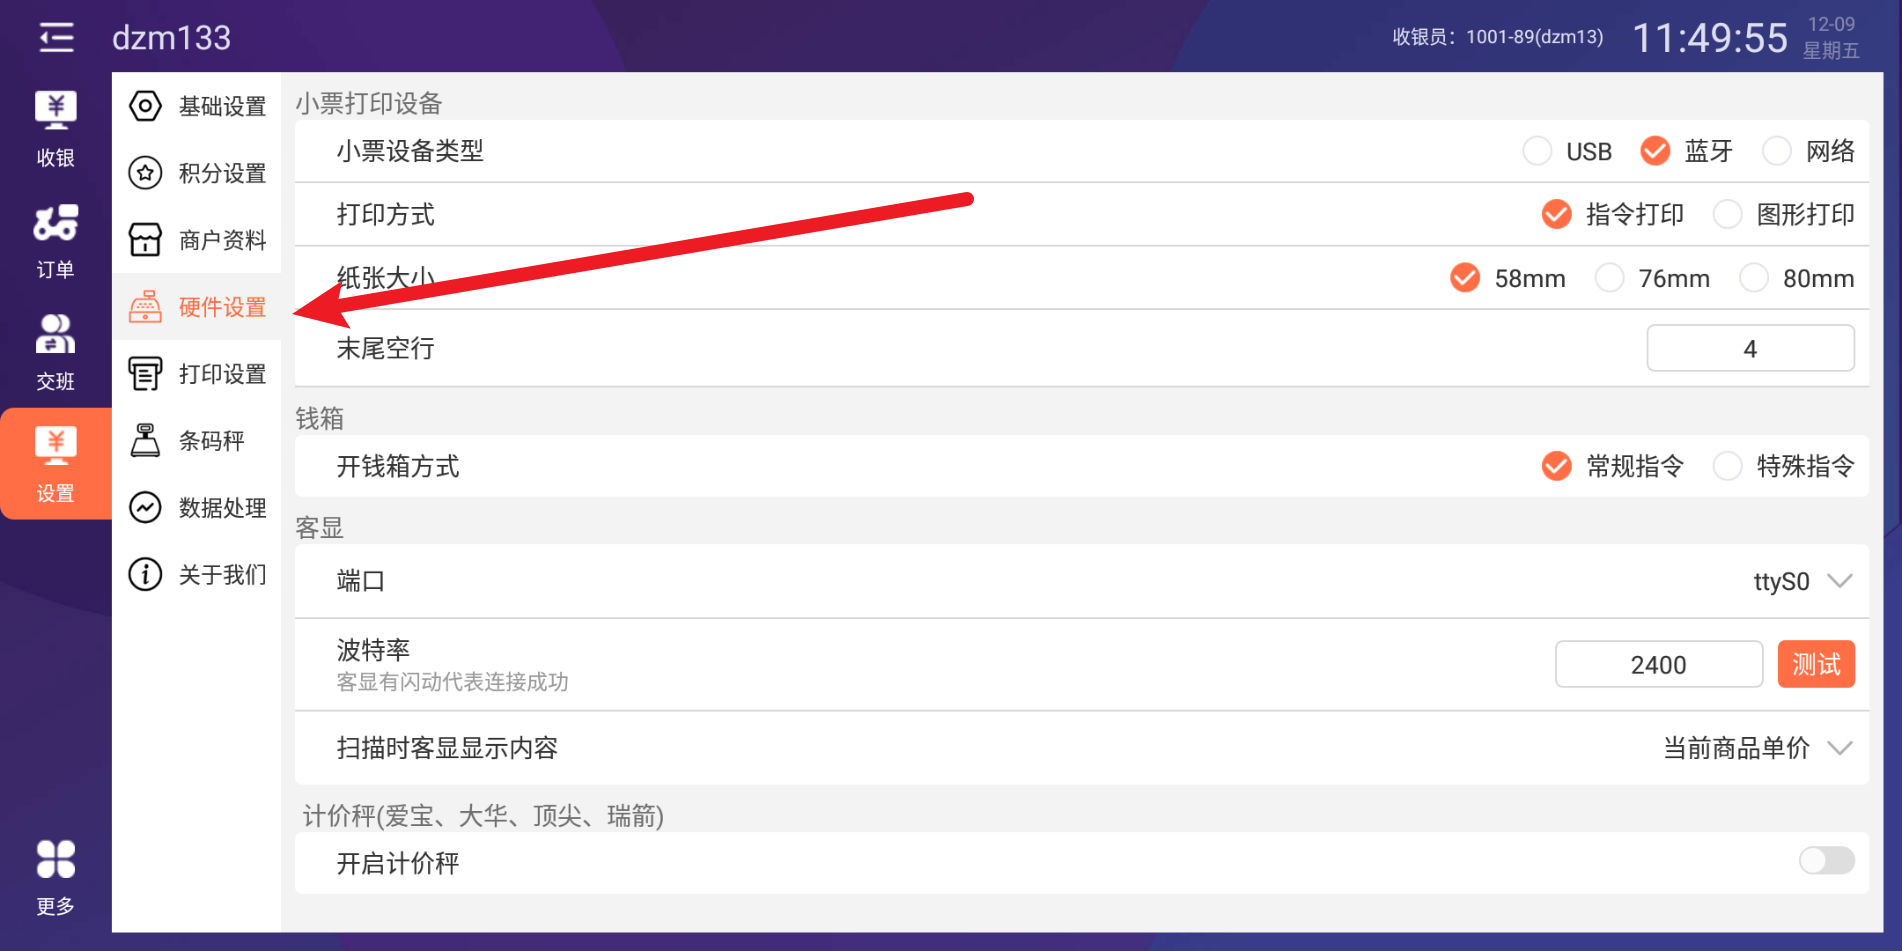
Task: Click the hint 客显有闪动代表连接成功
Action: 452,682
